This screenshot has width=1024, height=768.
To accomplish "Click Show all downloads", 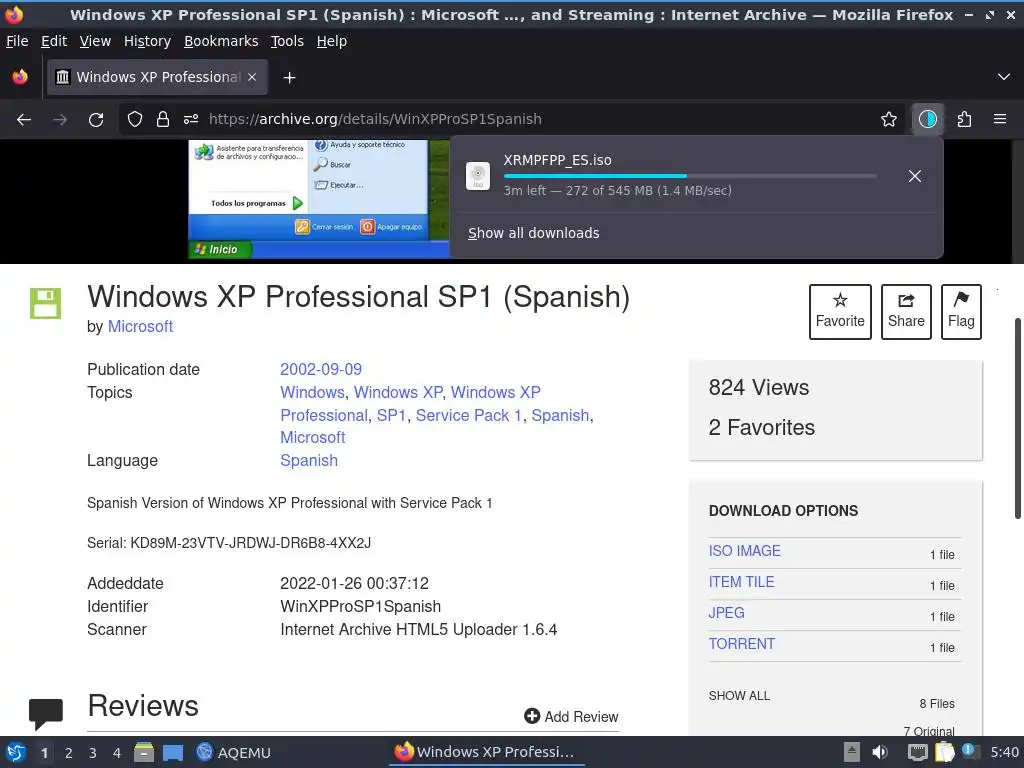I will point(534,233).
